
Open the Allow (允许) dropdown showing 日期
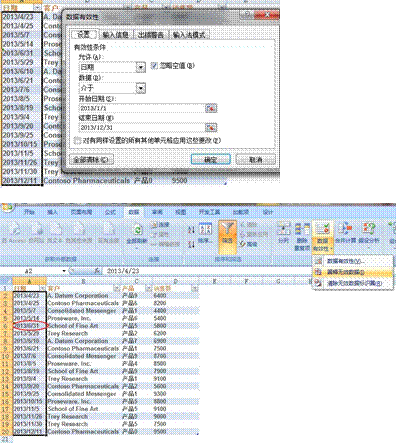(141, 67)
